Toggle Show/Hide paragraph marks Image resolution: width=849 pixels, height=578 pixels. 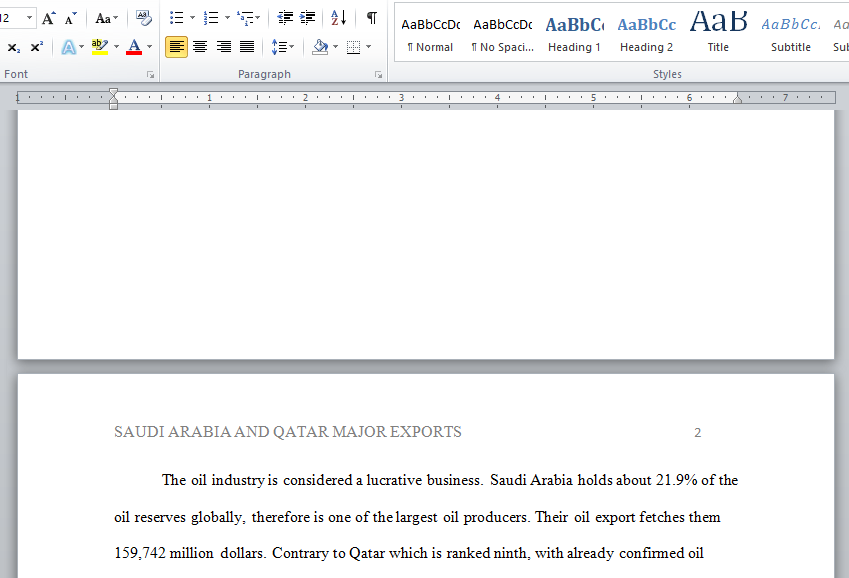371,18
